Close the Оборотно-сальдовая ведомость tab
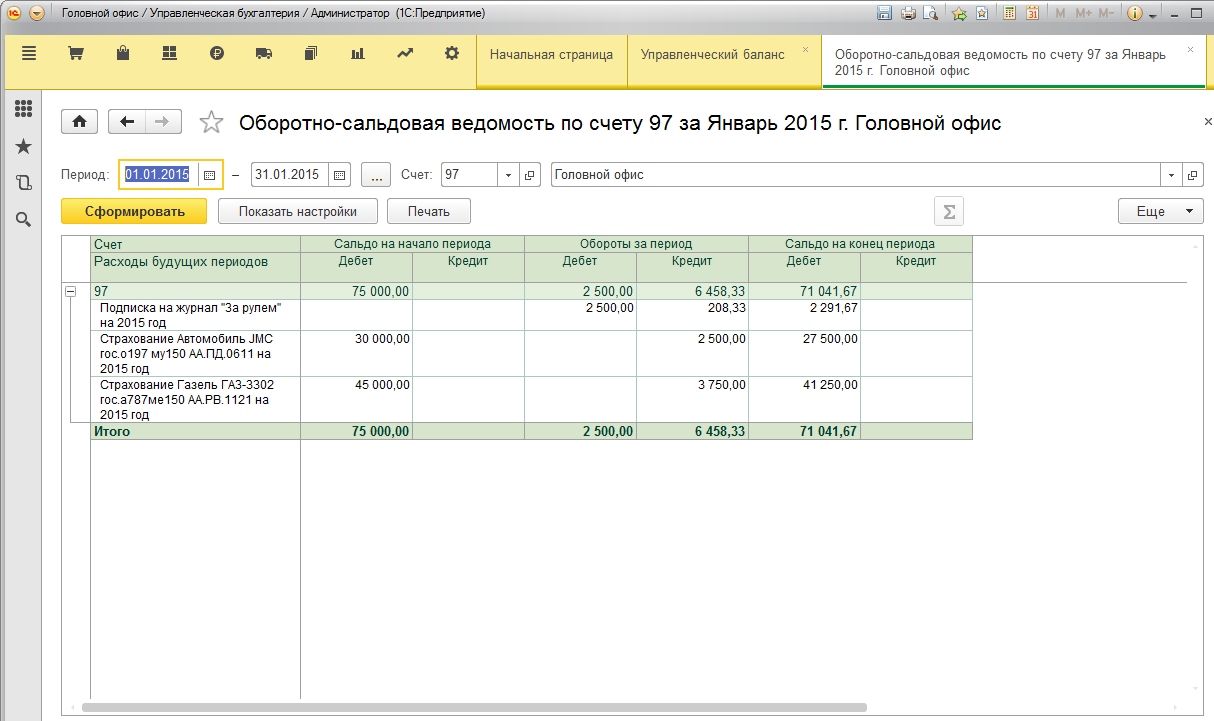1214x721 pixels. [1190, 49]
